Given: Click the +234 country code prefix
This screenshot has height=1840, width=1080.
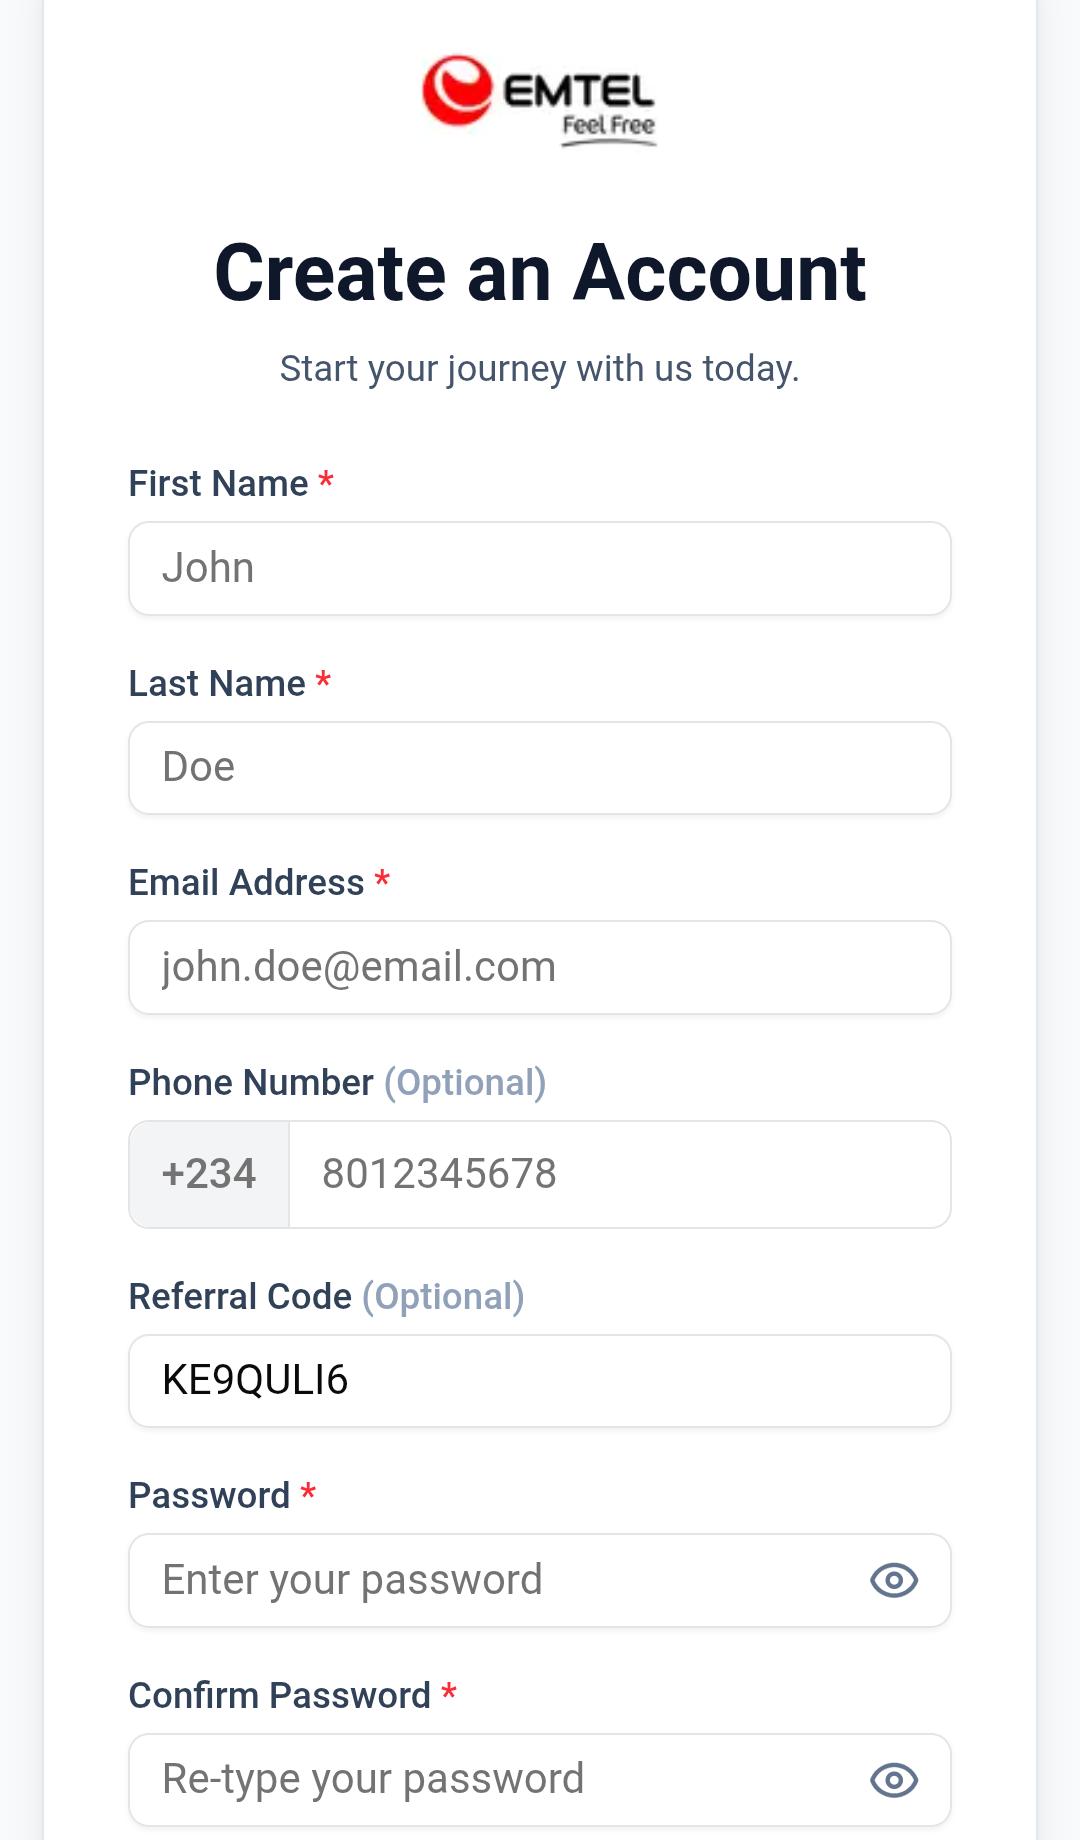Looking at the screenshot, I should [x=208, y=1174].
